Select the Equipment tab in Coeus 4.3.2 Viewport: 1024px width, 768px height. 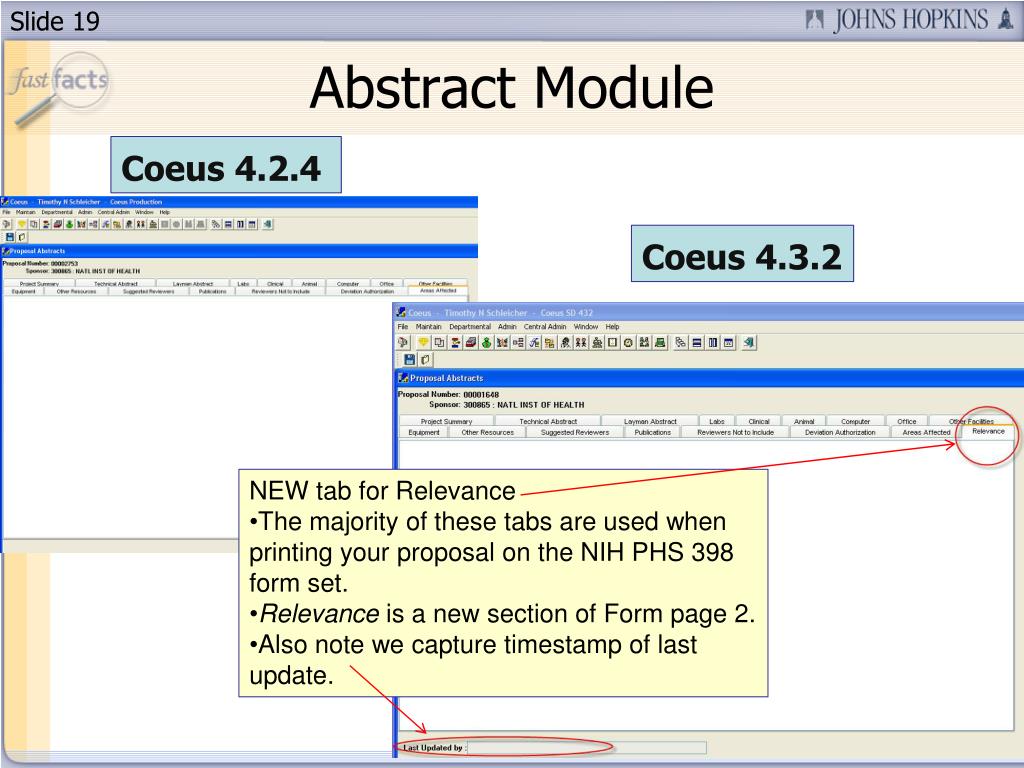point(424,432)
